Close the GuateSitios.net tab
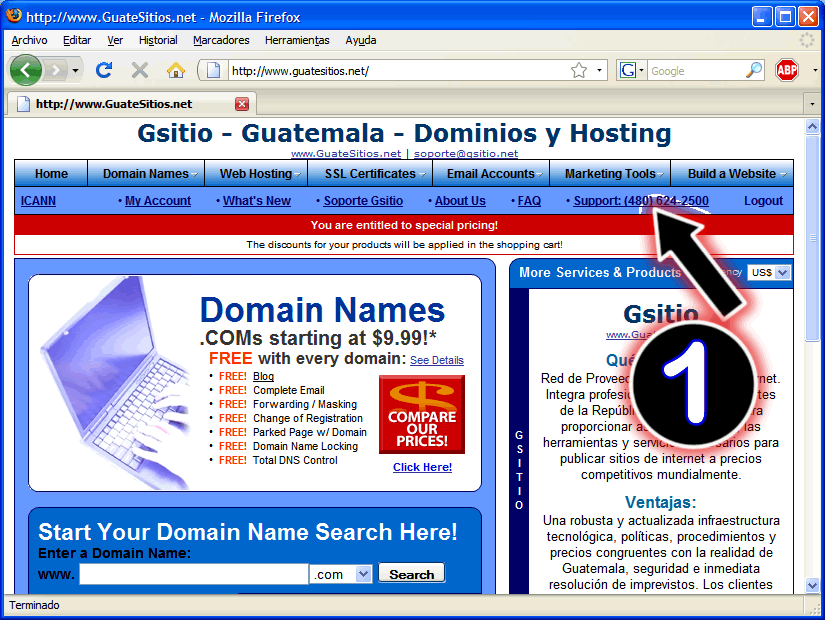Viewport: 825px width, 620px height. tap(242, 104)
